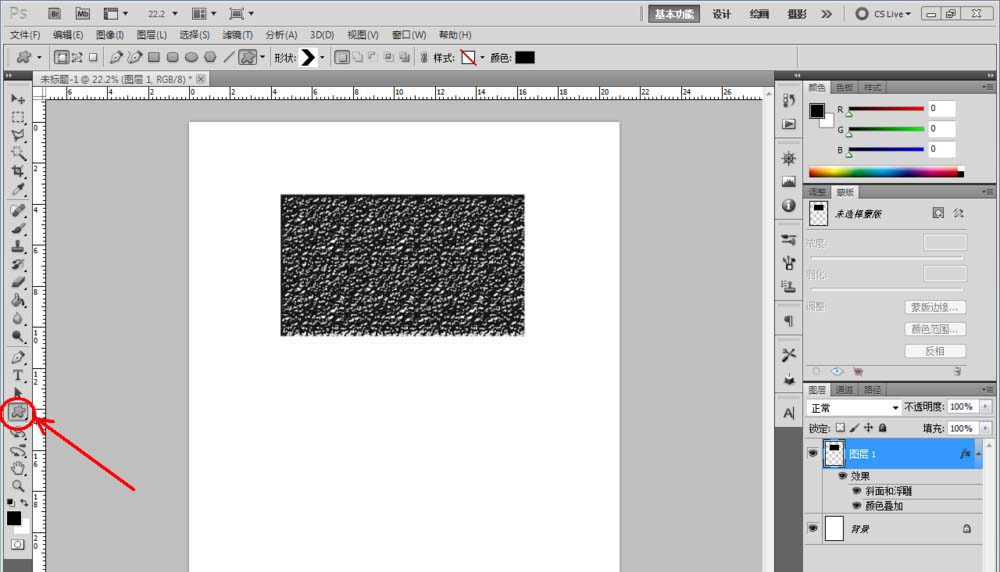Click the 设计 workspace button
Viewport: 1000px width, 572px height.
[x=721, y=14]
